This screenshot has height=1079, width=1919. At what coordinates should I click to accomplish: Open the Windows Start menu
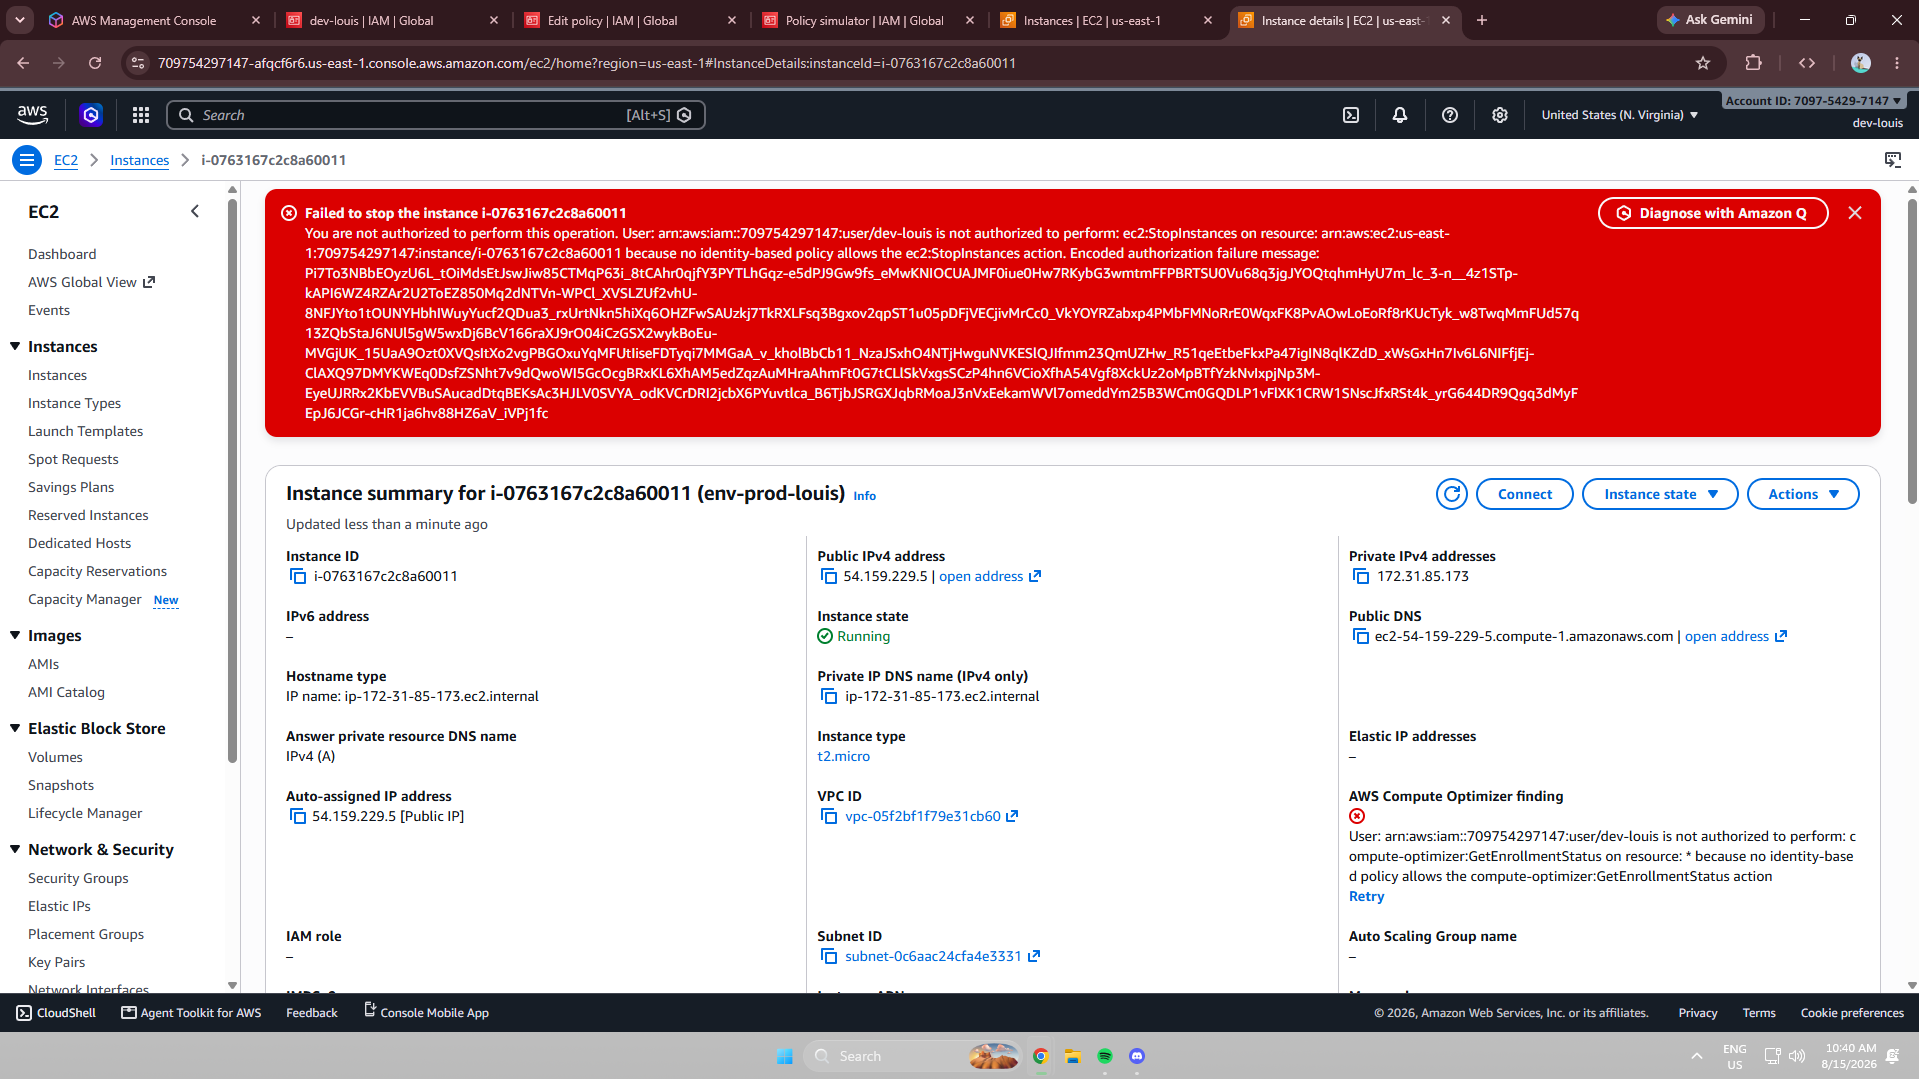click(x=785, y=1056)
